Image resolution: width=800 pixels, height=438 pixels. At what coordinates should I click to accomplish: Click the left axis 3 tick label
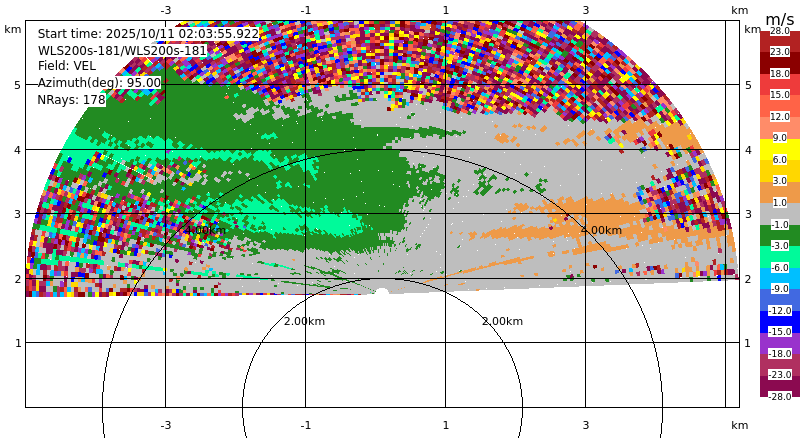pos(18,214)
